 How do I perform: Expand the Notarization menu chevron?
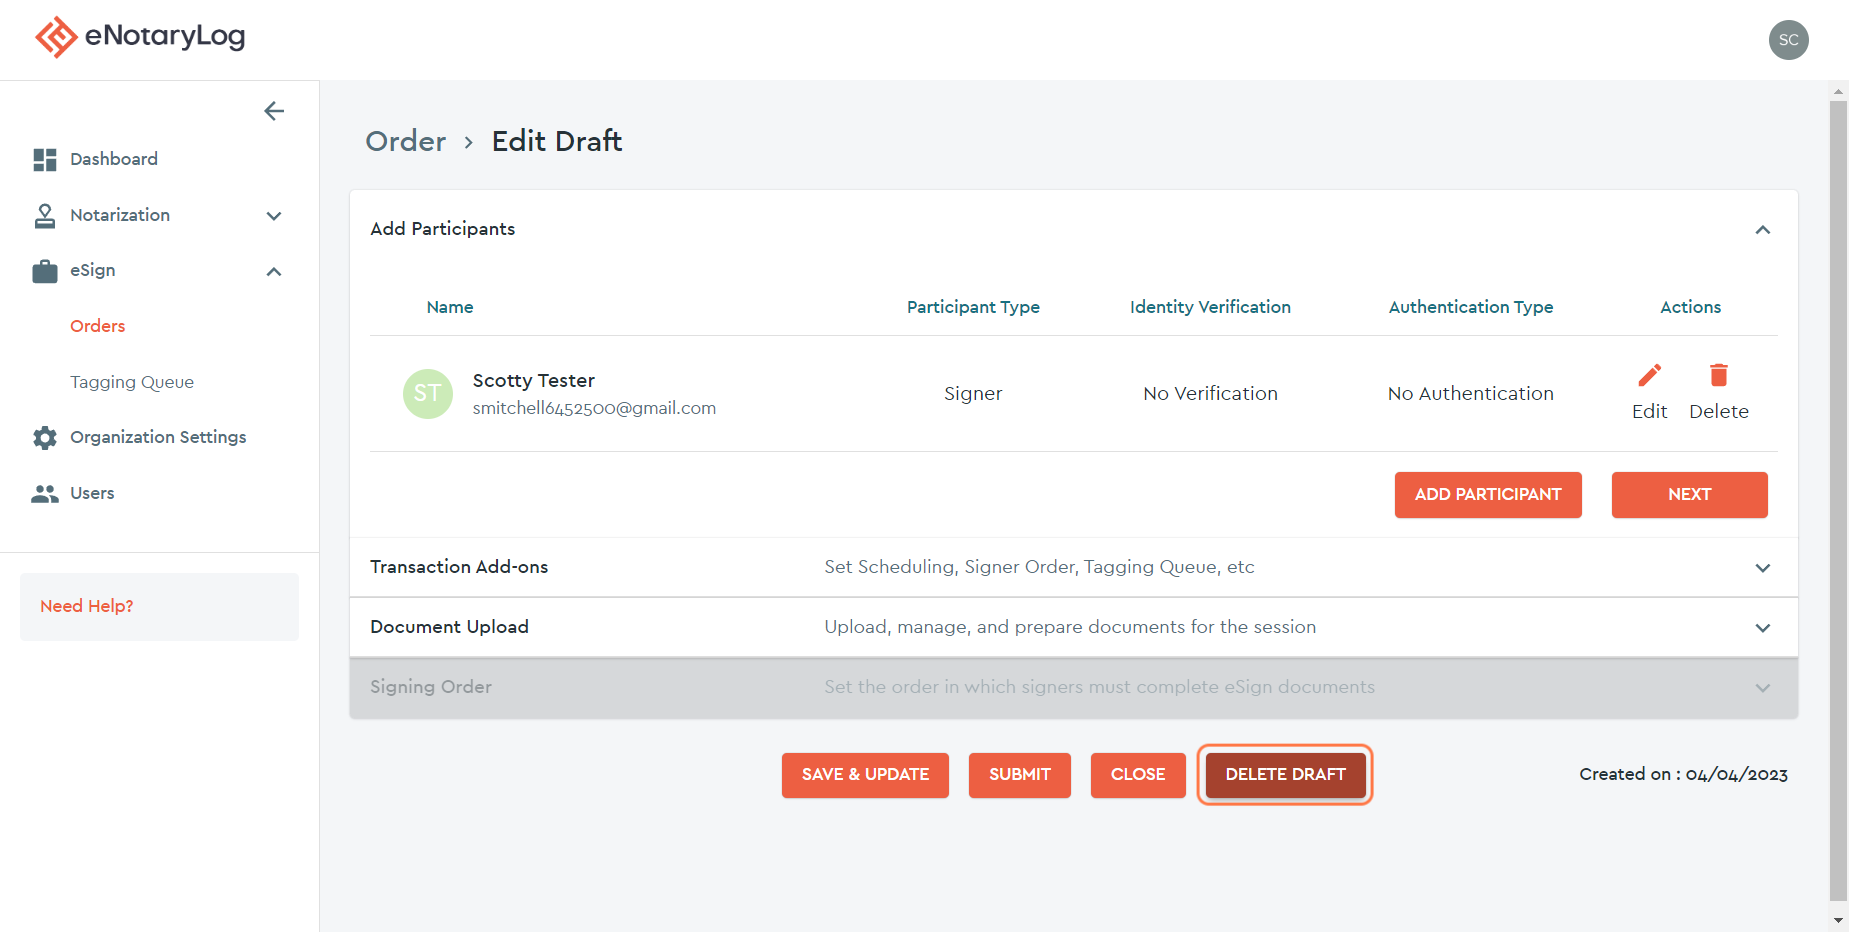point(274,216)
